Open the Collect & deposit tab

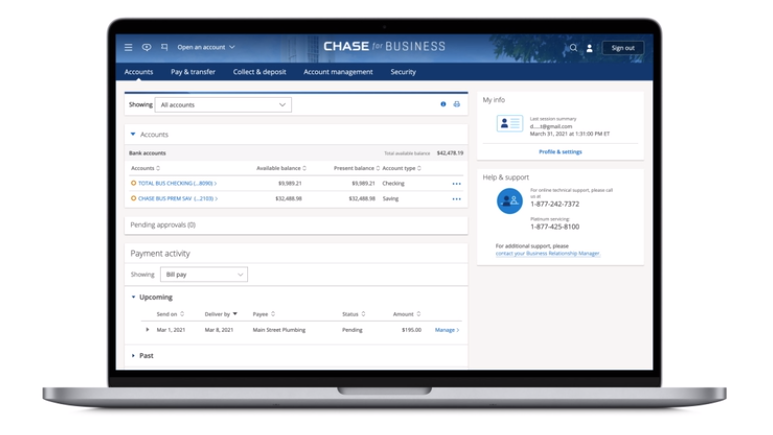point(259,72)
